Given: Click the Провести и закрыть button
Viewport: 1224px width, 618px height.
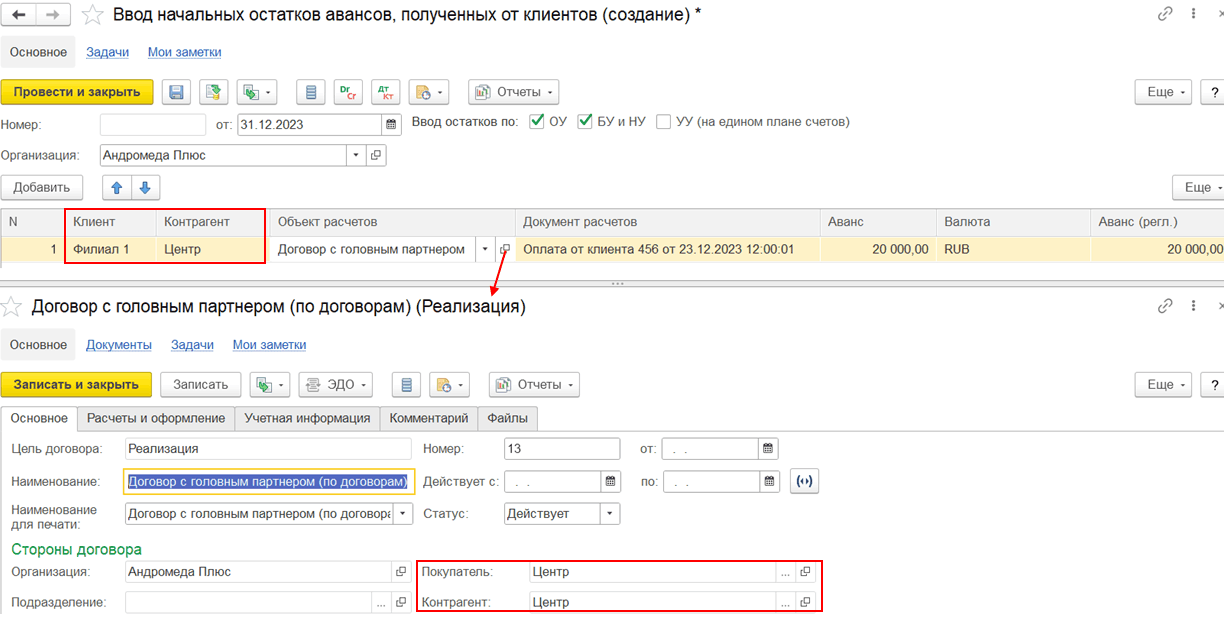Looking at the screenshot, I should 77,92.
